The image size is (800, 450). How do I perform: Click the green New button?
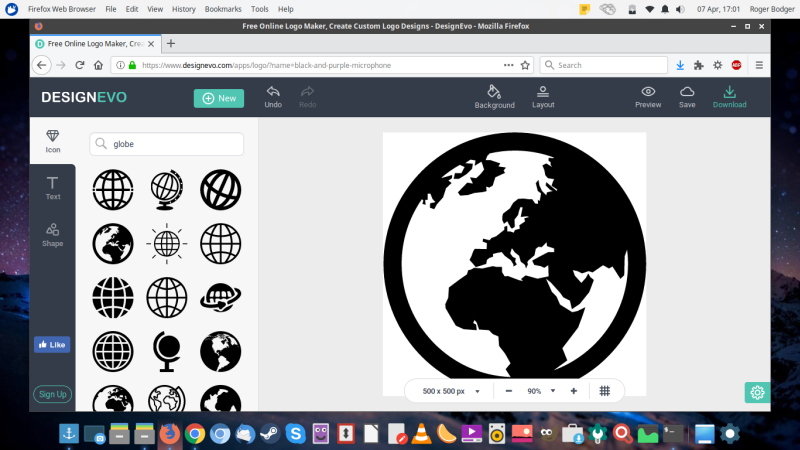218,98
